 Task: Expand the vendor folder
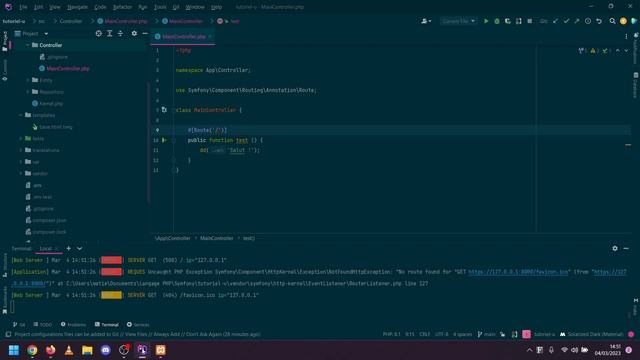pyautogui.click(x=21, y=173)
